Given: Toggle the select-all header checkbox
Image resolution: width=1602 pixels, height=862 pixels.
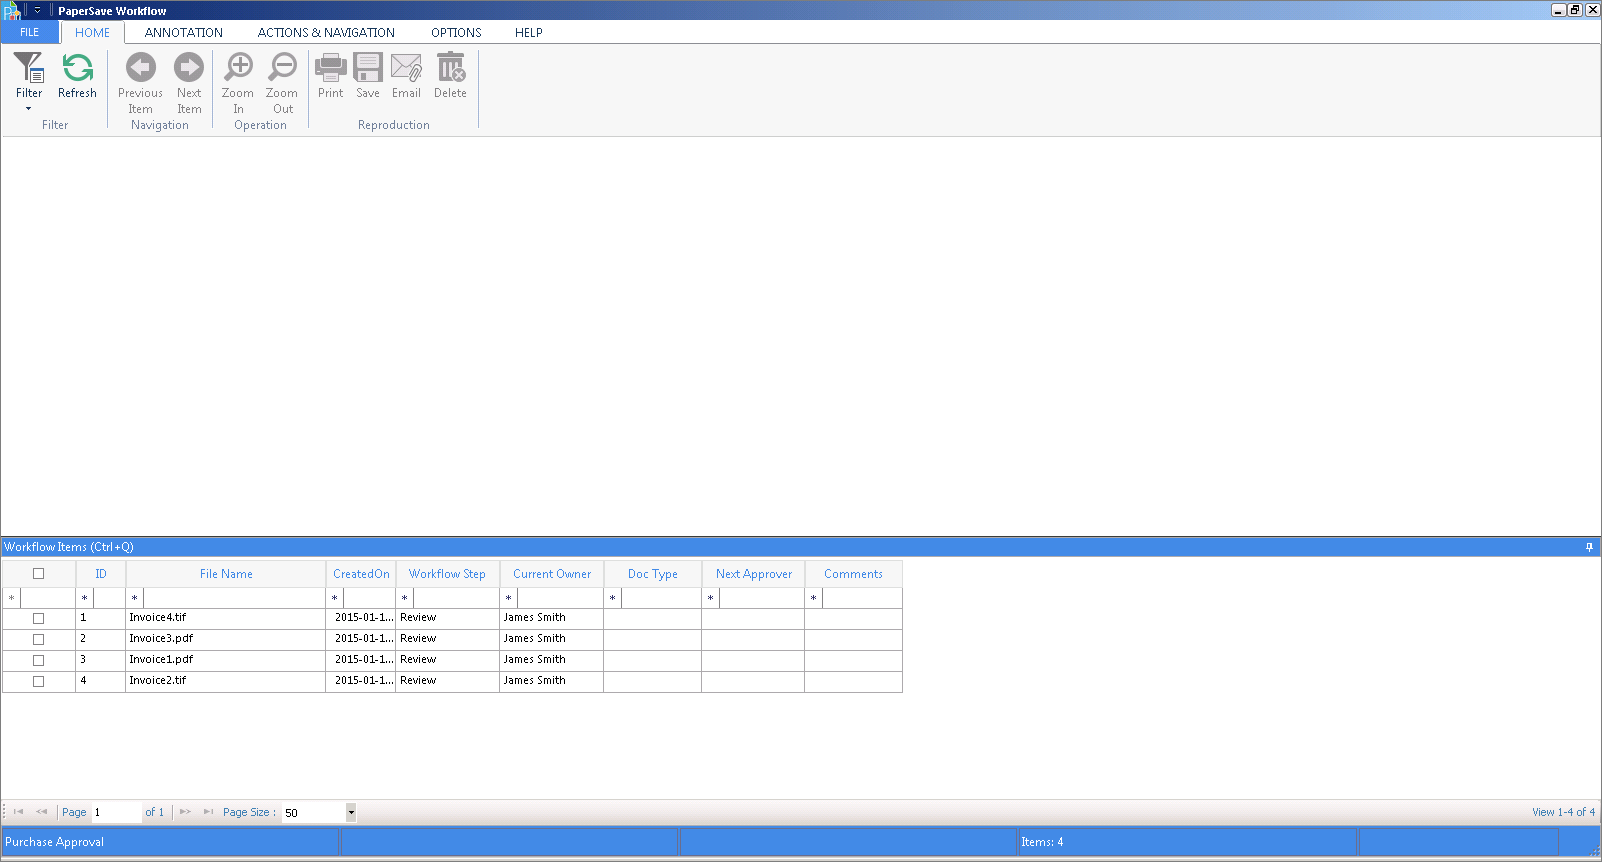Looking at the screenshot, I should tap(39, 574).
